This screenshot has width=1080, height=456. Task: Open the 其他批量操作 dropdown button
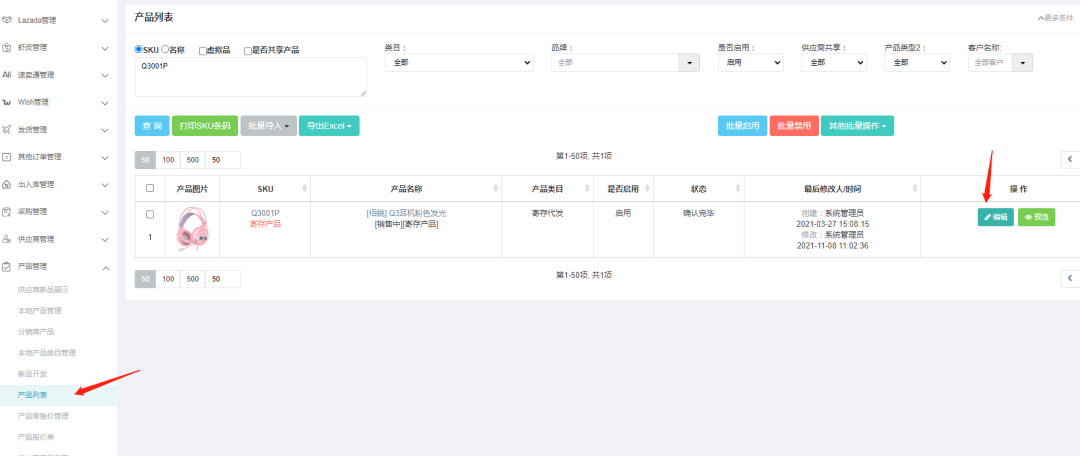coord(858,125)
